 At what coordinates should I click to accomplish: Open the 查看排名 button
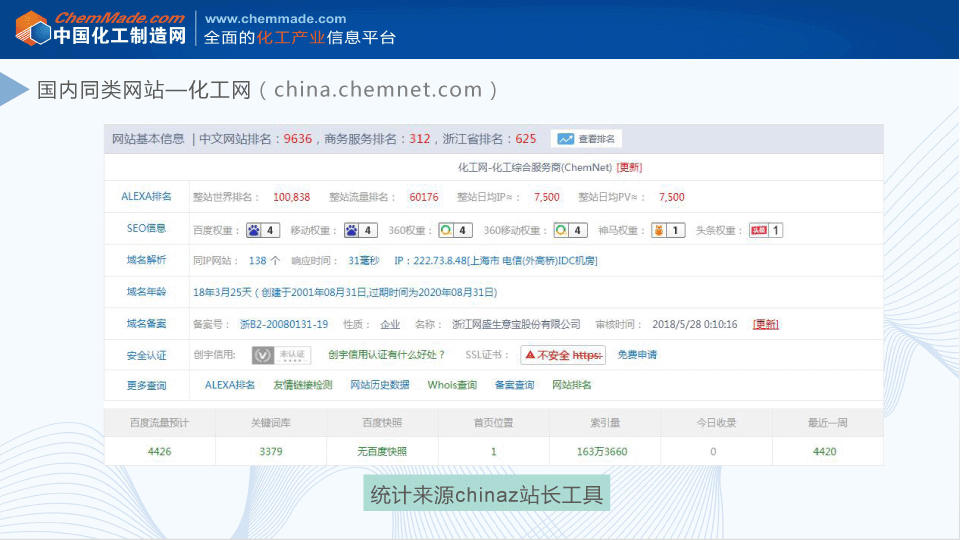(586, 139)
